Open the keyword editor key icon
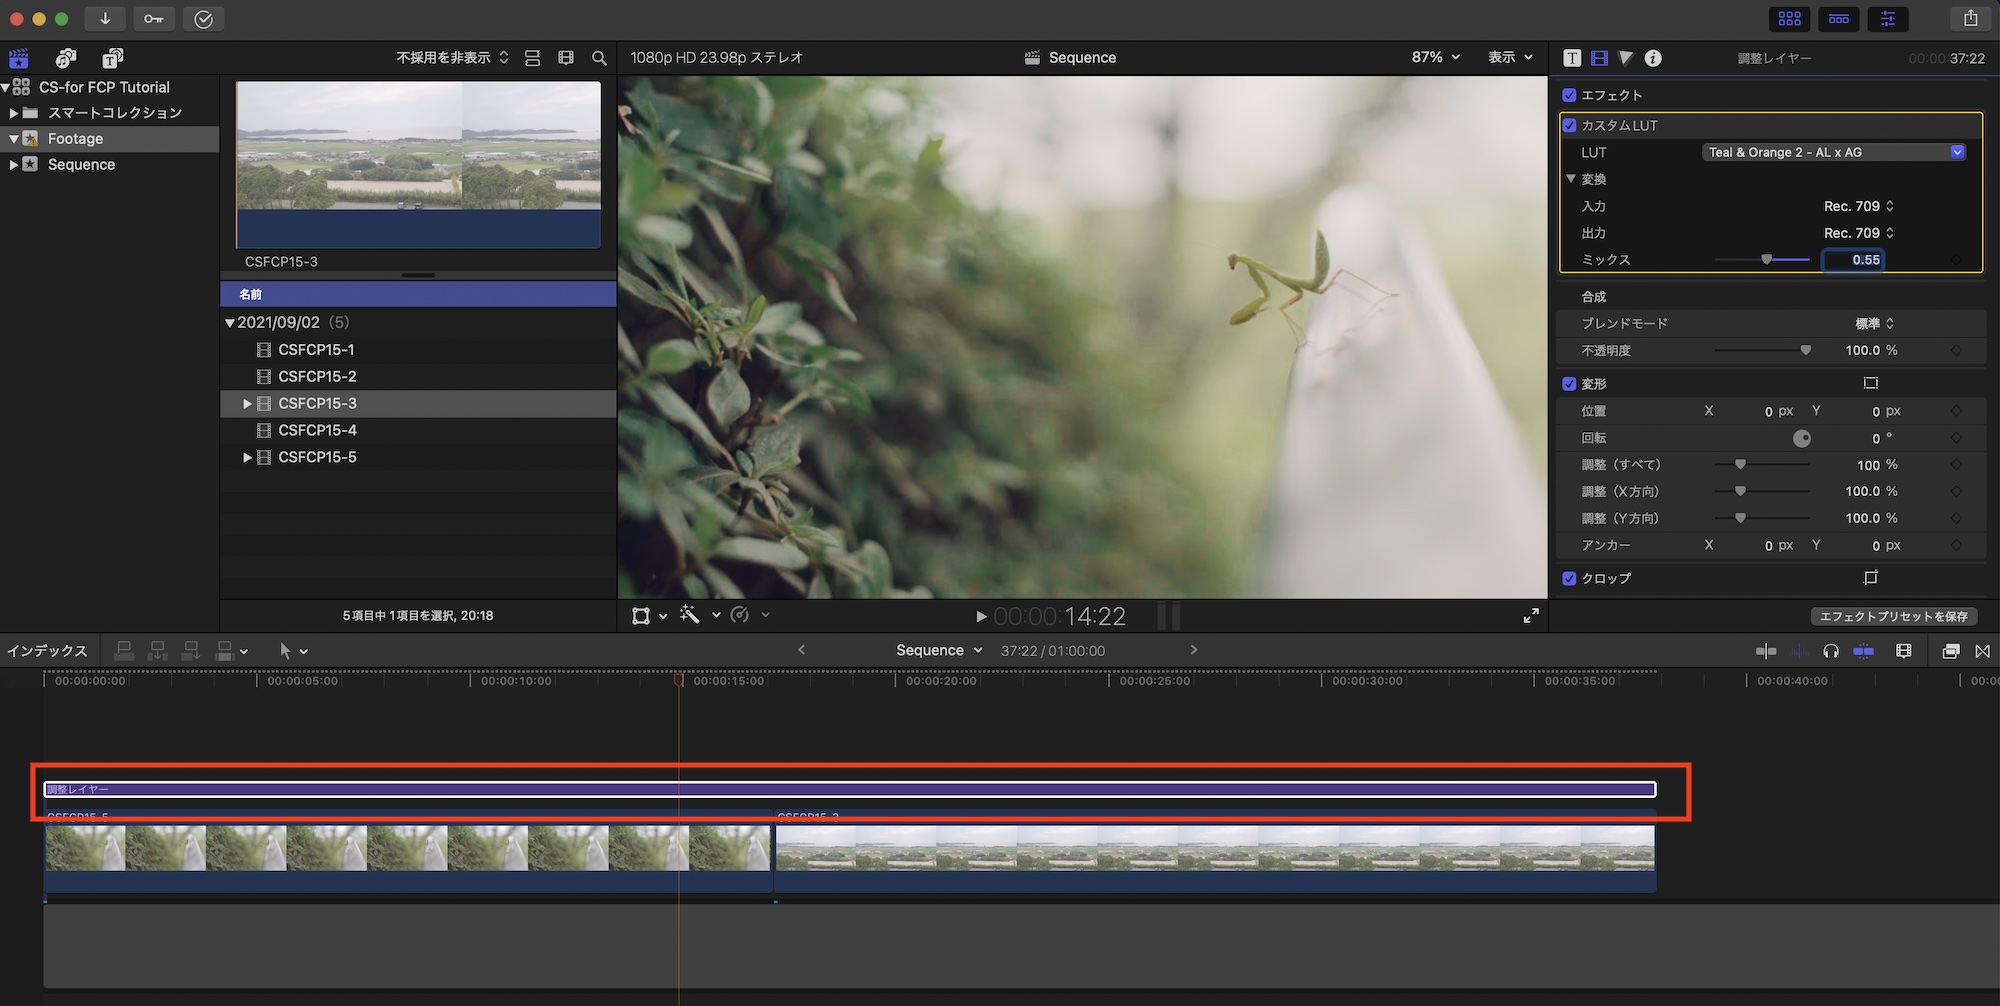Viewport: 2000px width, 1006px height. (153, 19)
